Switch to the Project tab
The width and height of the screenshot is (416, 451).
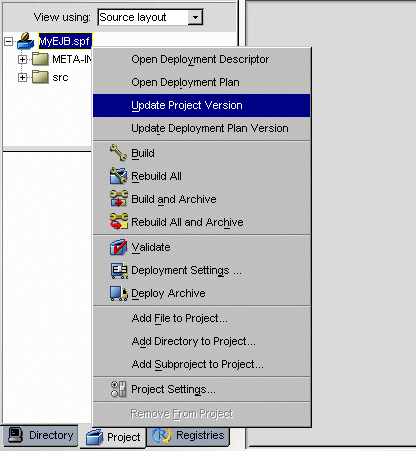pos(113,437)
